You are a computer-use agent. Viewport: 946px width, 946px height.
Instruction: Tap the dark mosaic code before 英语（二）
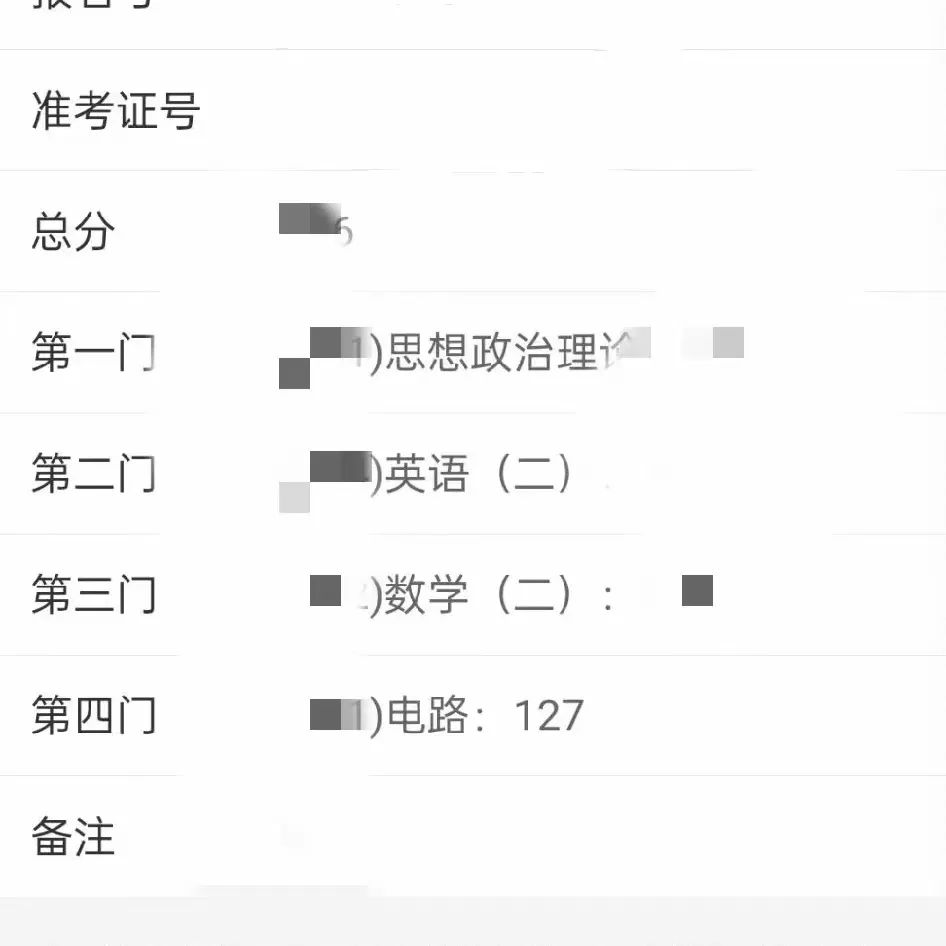(339, 466)
